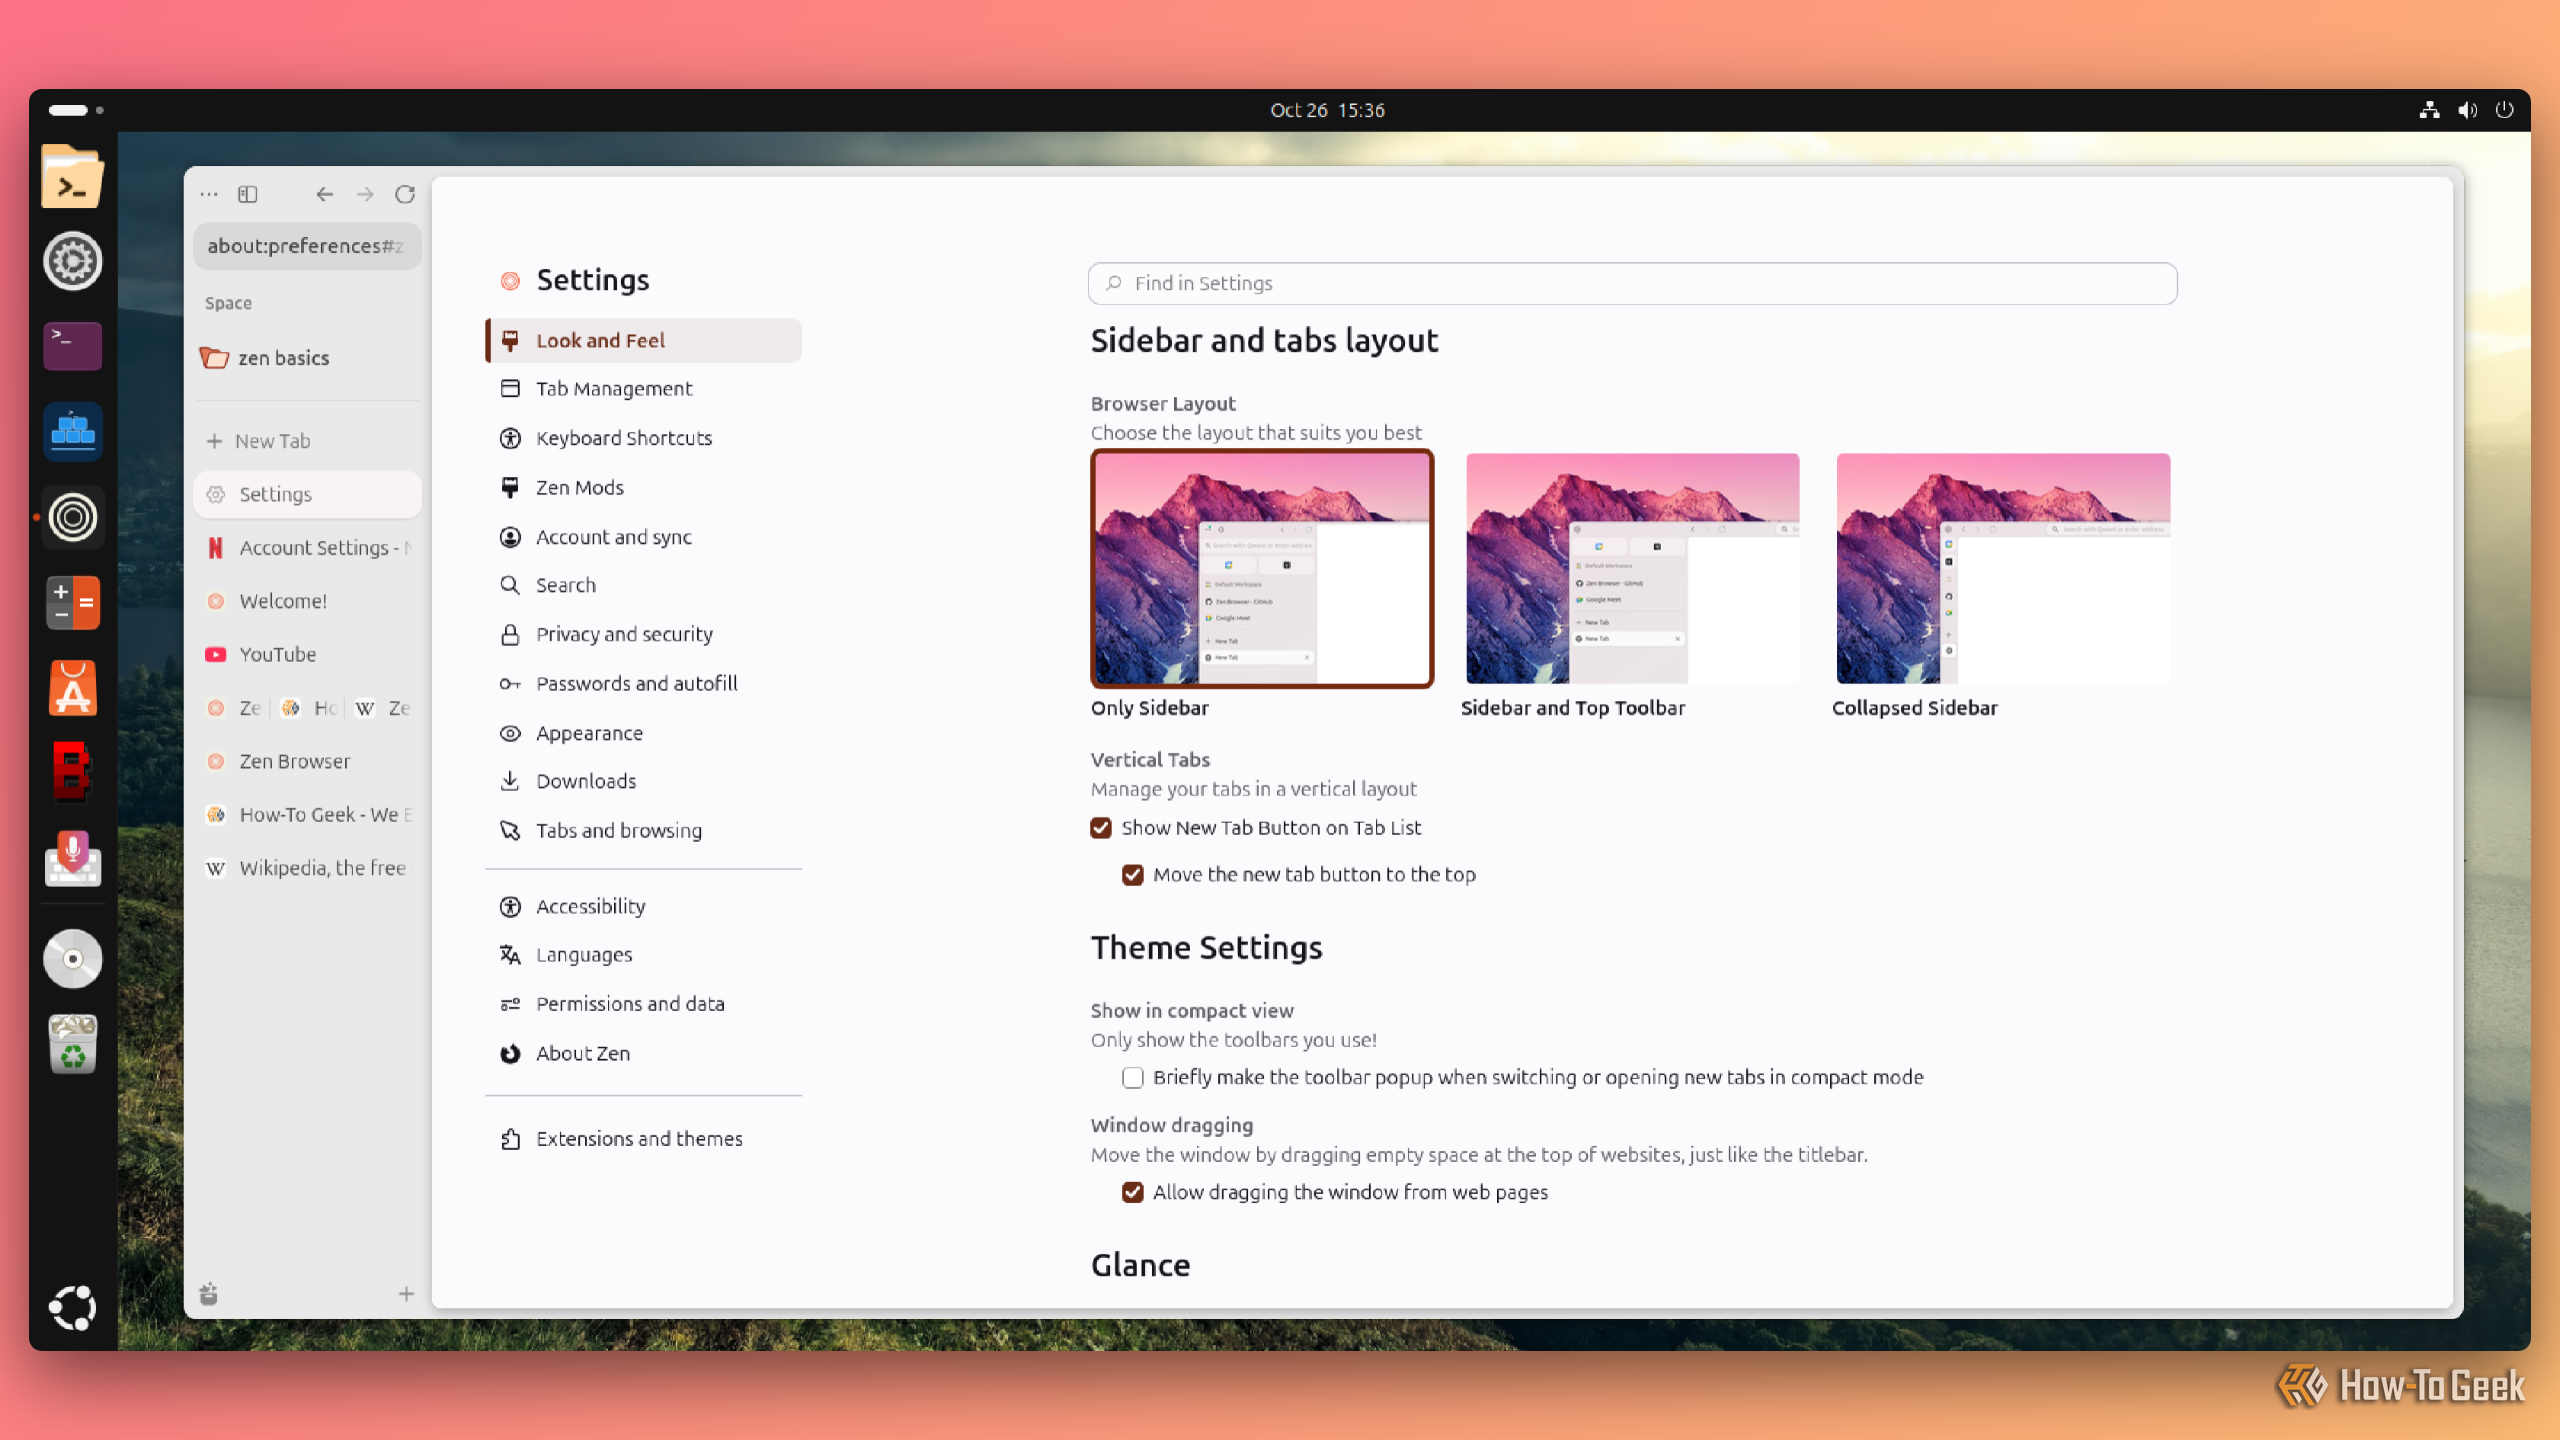
Task: Open Tab Management settings category
Action: pos(644,389)
